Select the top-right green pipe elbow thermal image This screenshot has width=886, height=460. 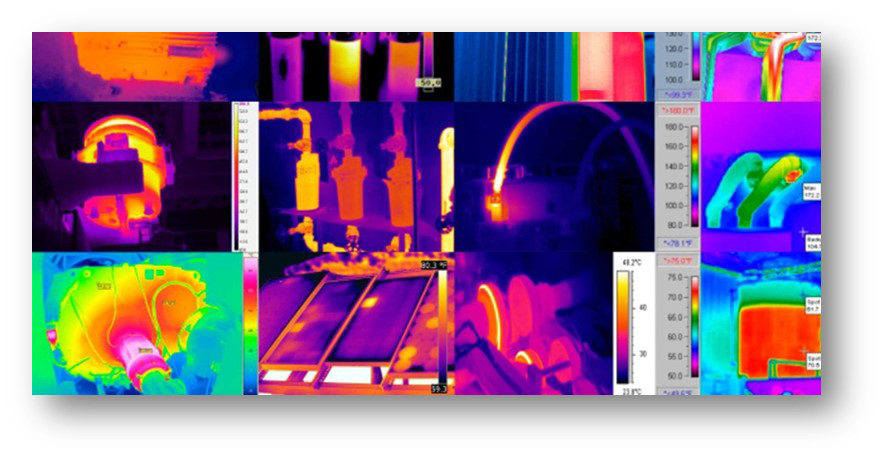760,66
